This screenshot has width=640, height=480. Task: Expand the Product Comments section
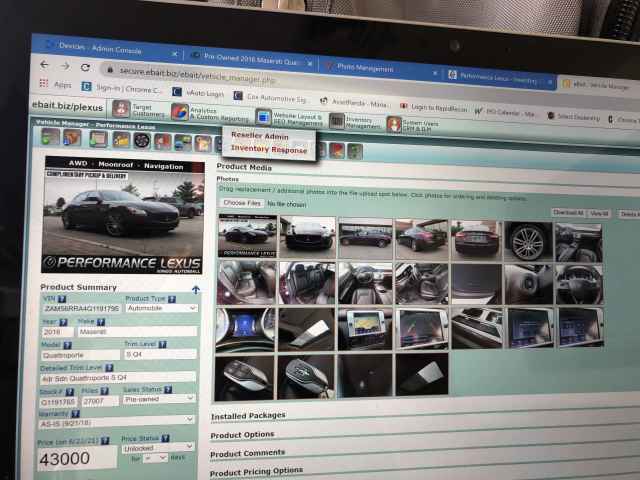pyautogui.click(x=247, y=453)
